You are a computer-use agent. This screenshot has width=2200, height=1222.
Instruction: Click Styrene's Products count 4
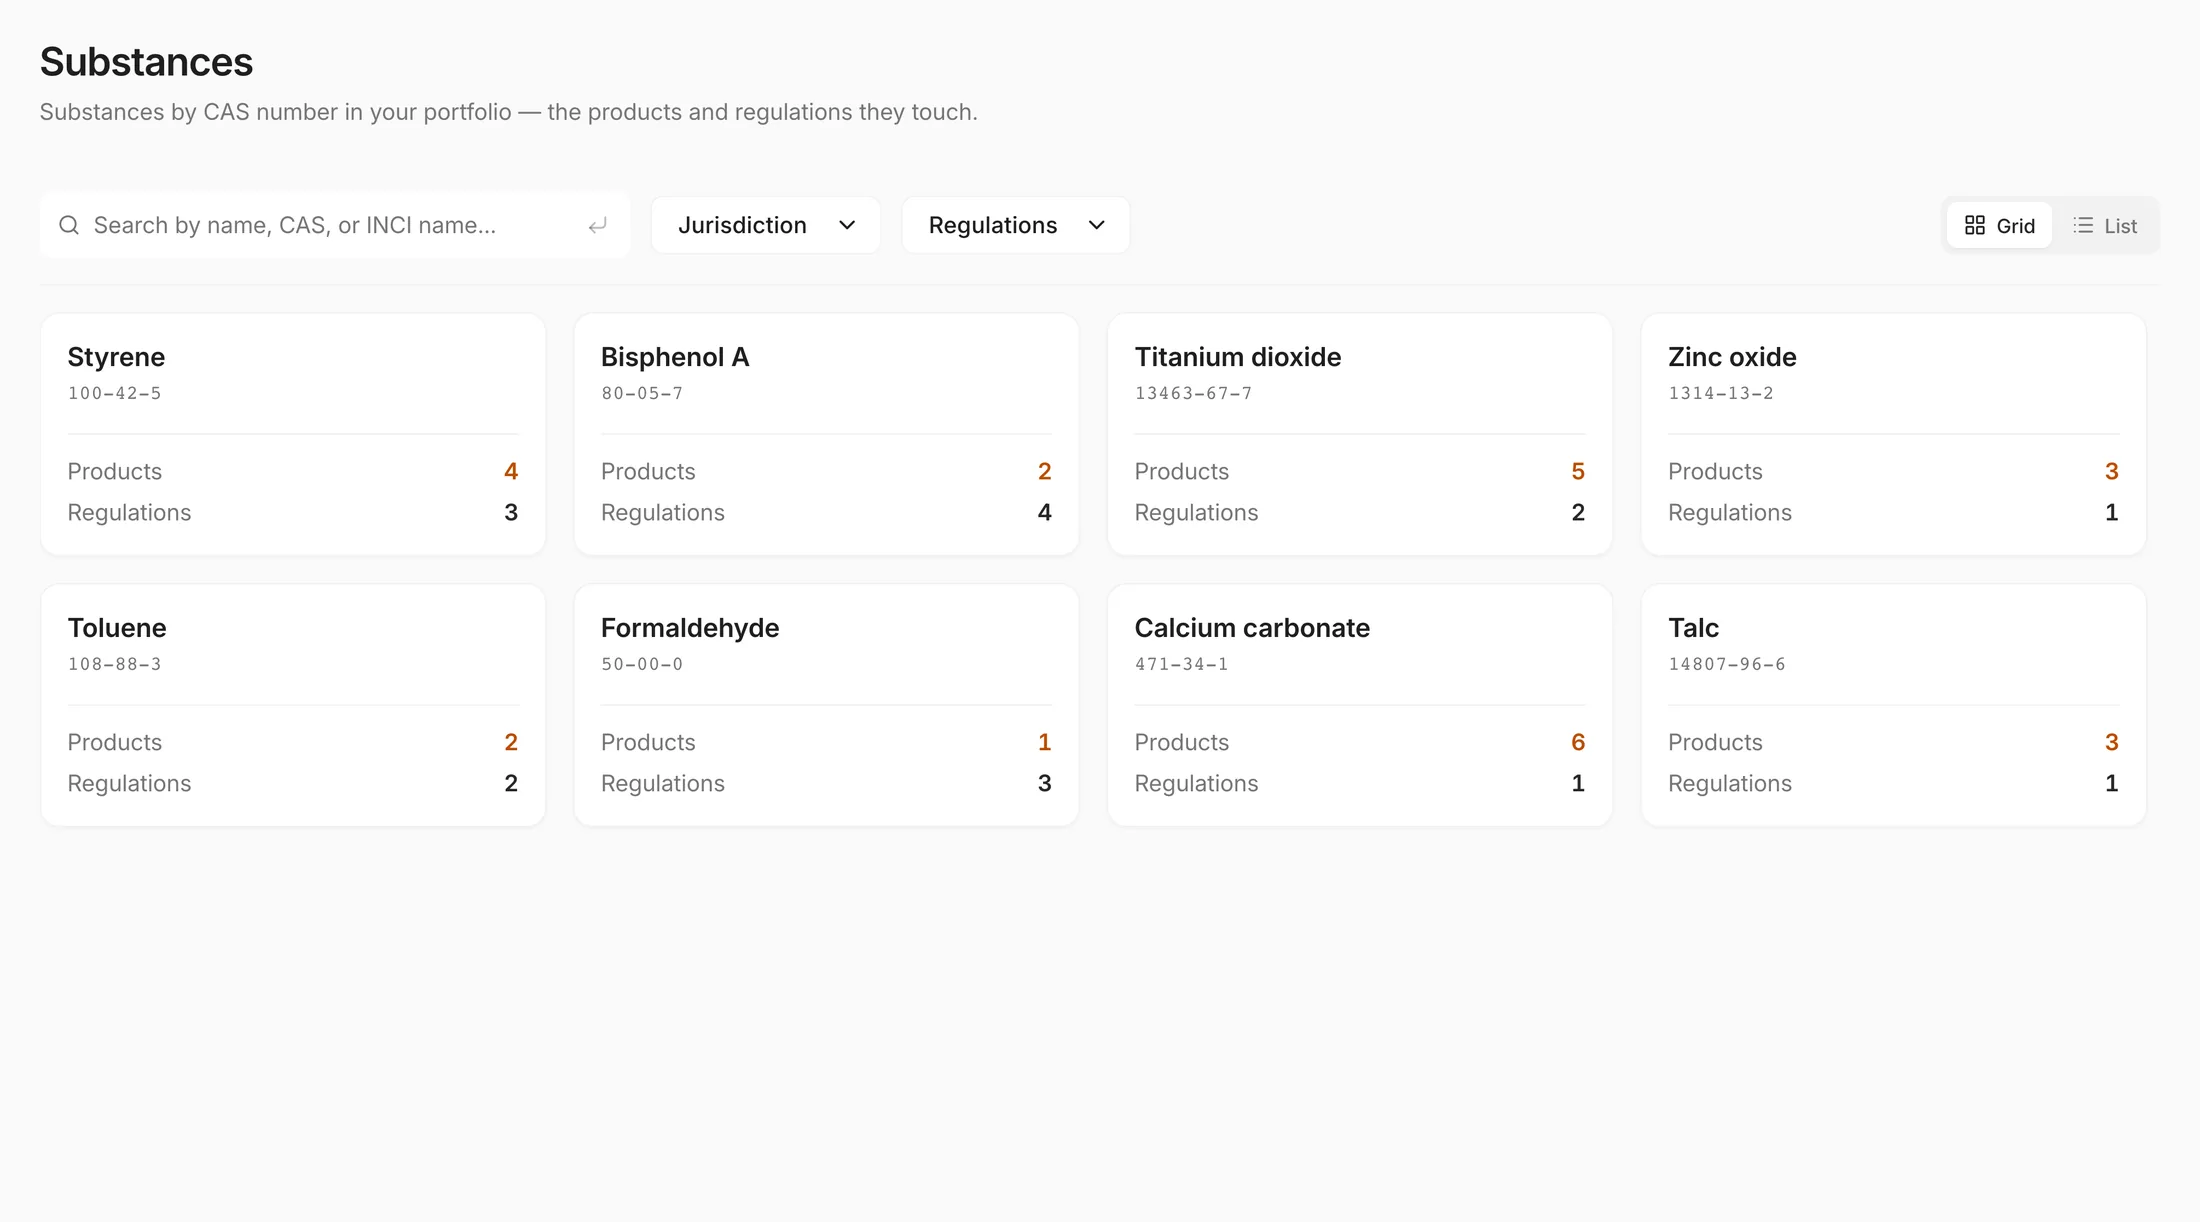pos(511,471)
